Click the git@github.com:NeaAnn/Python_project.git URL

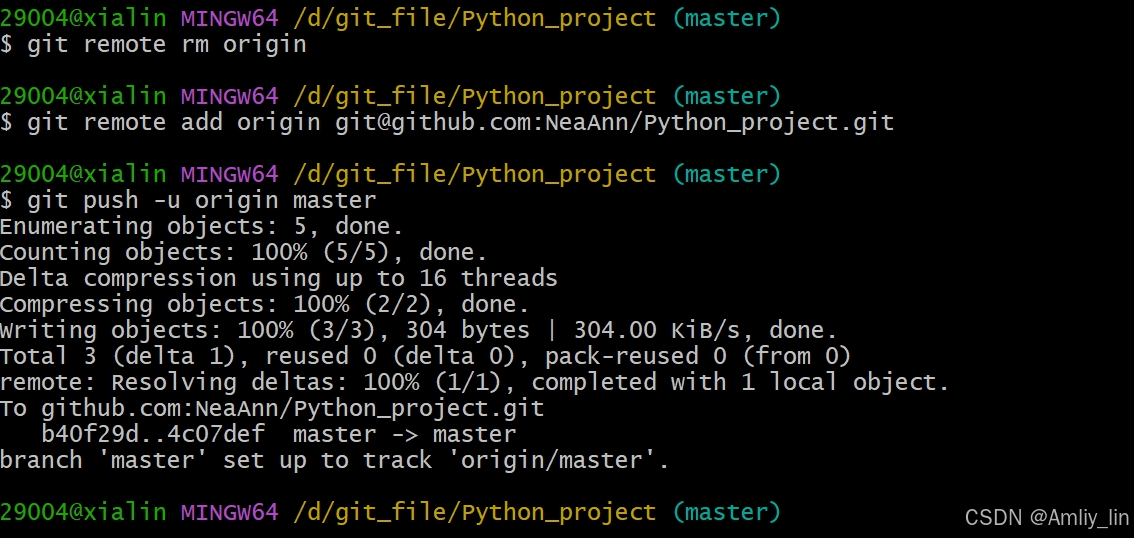[x=615, y=122]
